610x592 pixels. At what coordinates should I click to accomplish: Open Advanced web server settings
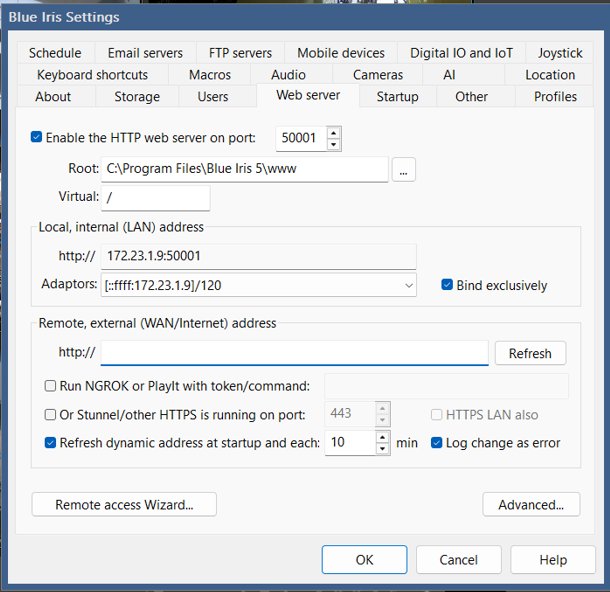531,504
